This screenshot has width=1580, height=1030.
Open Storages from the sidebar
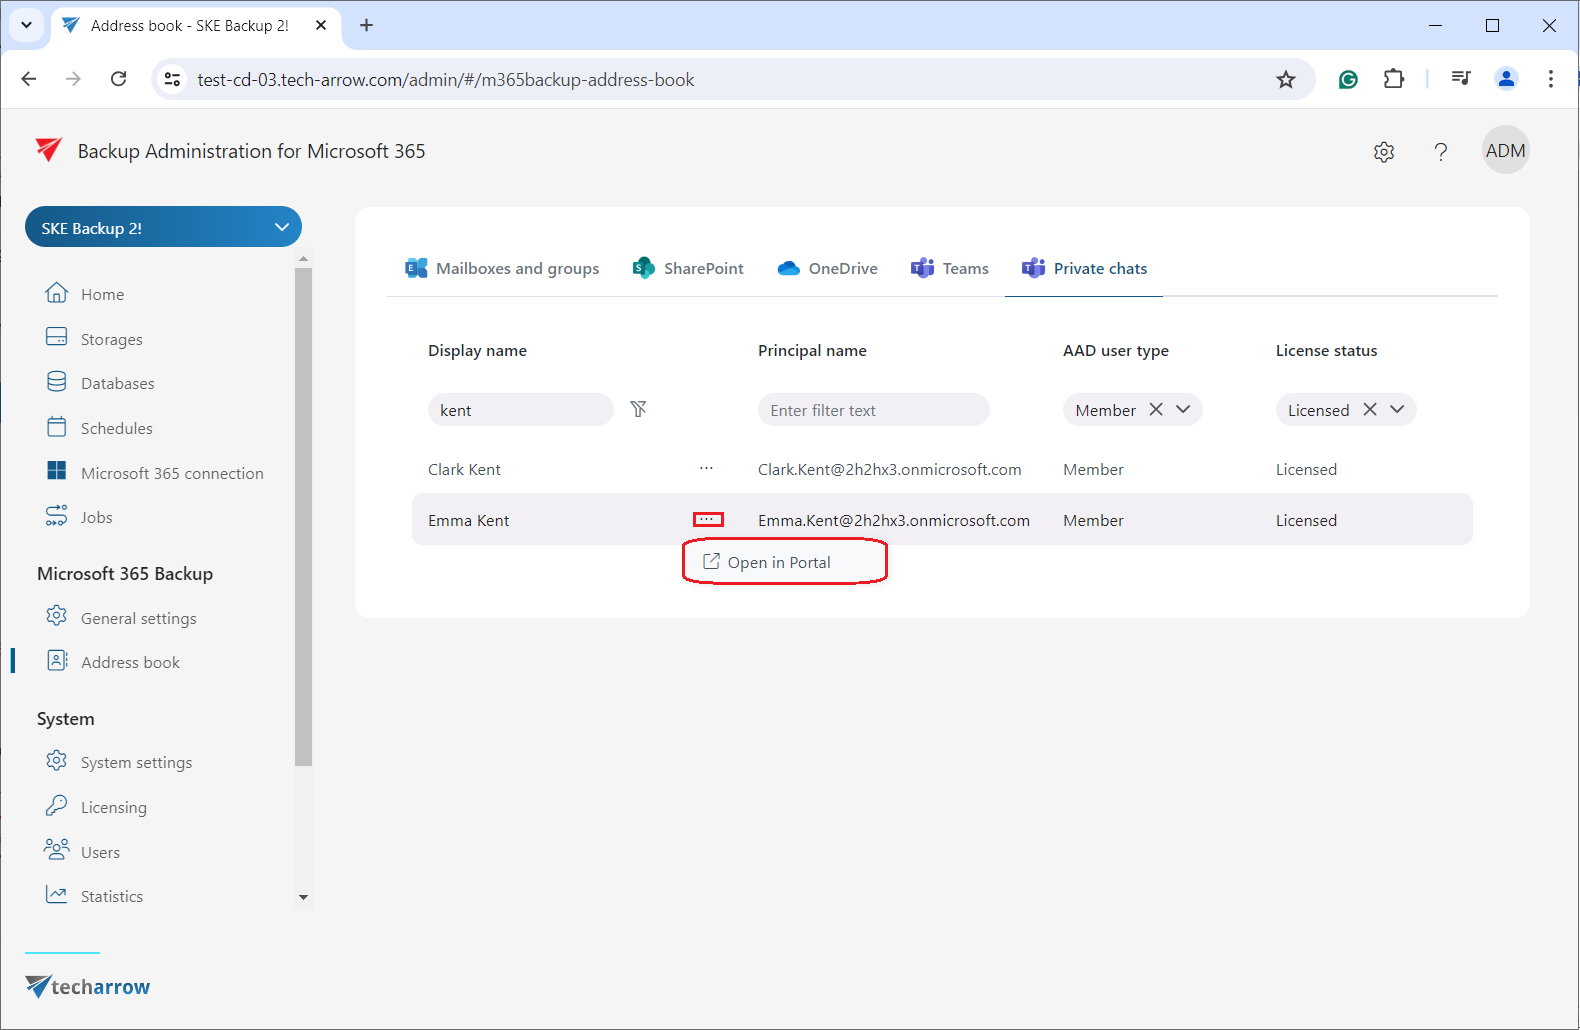(111, 339)
